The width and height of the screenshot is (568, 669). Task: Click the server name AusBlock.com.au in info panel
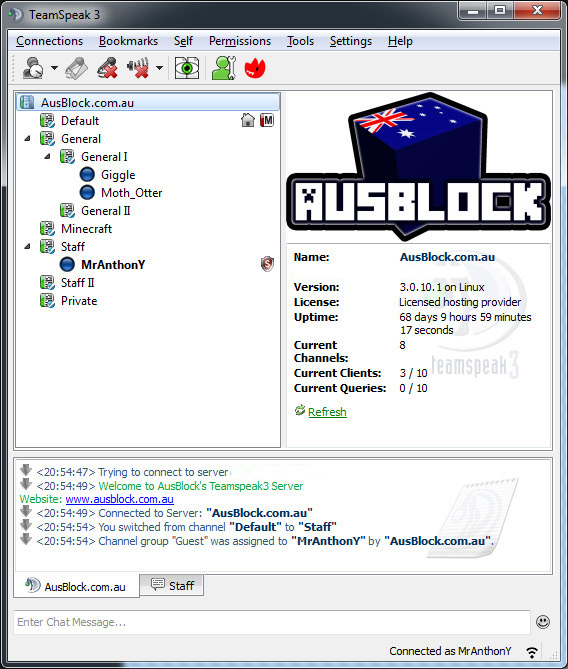coord(447,257)
